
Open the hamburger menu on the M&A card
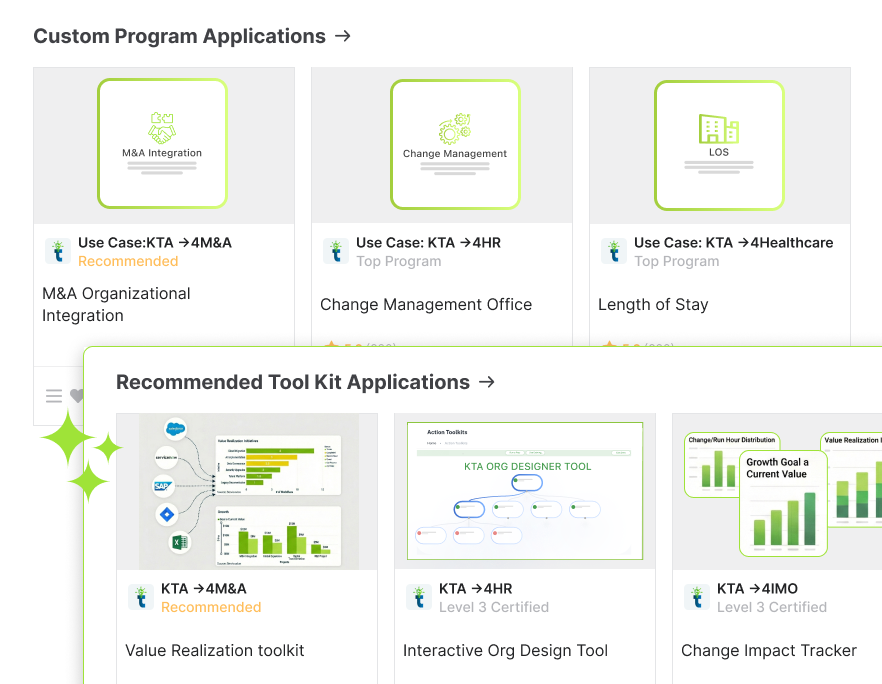[54, 396]
